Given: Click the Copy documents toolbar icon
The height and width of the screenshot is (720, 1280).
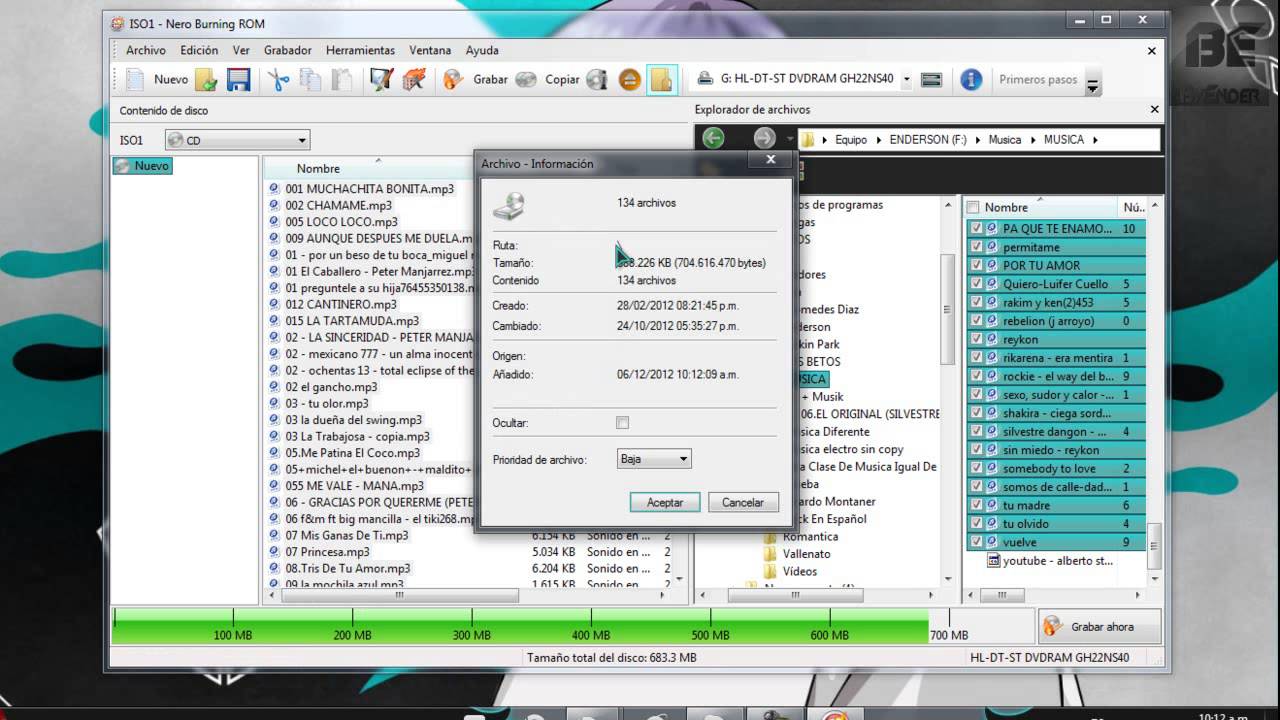Looking at the screenshot, I should pyautogui.click(x=310, y=80).
